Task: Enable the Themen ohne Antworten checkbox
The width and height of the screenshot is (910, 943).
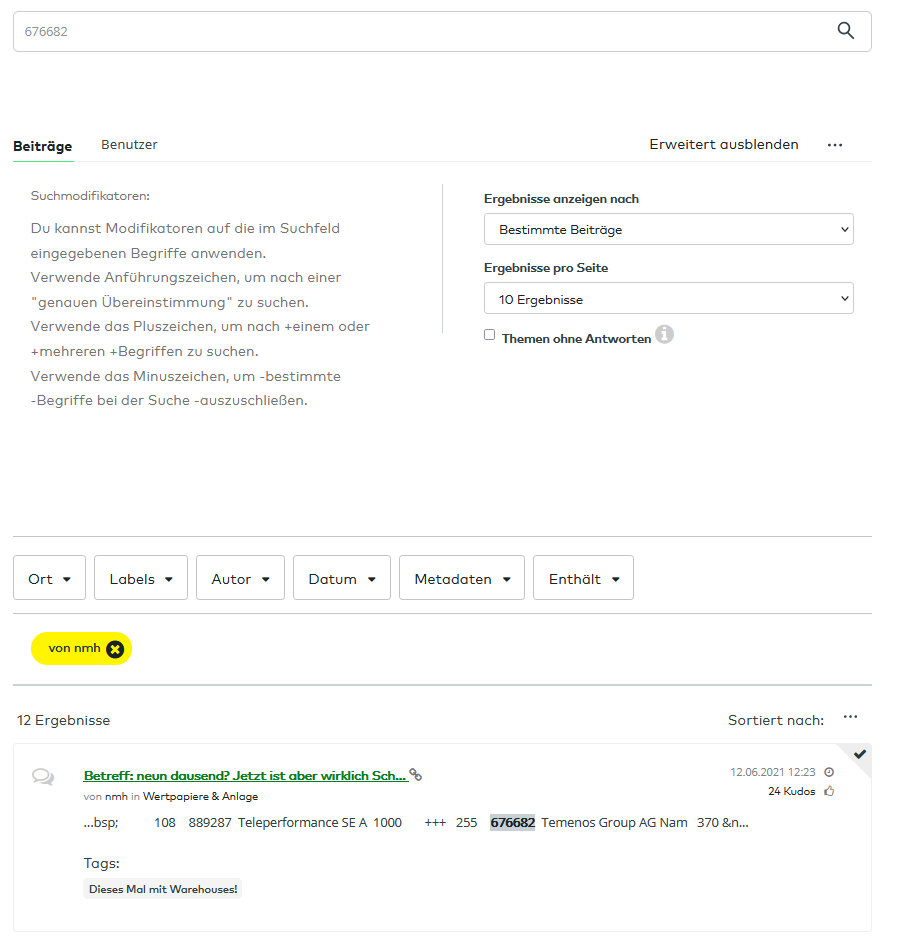Action: pyautogui.click(x=489, y=334)
